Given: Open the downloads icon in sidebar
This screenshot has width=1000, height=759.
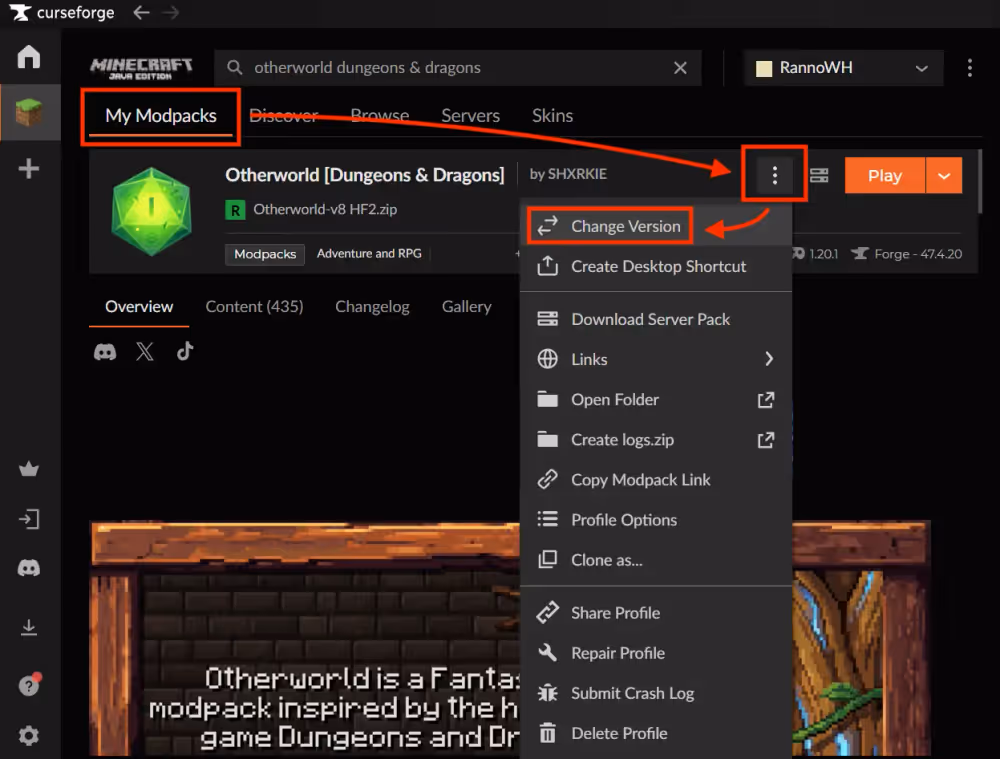Looking at the screenshot, I should (29, 628).
